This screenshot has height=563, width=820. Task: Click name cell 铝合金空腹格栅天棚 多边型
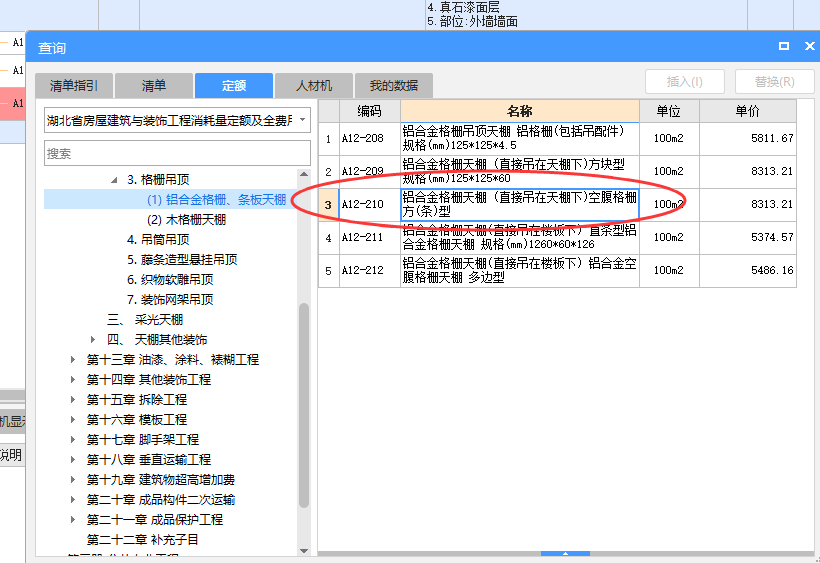tap(520, 270)
